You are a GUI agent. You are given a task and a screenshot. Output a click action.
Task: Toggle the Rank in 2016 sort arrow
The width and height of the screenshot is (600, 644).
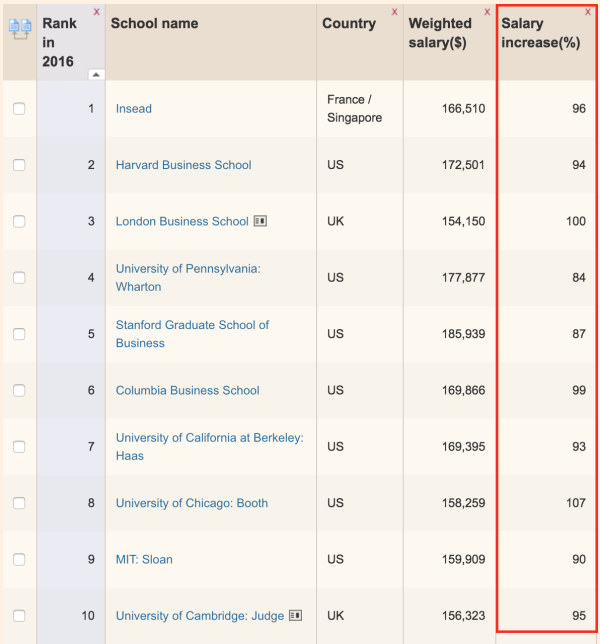pos(95,74)
